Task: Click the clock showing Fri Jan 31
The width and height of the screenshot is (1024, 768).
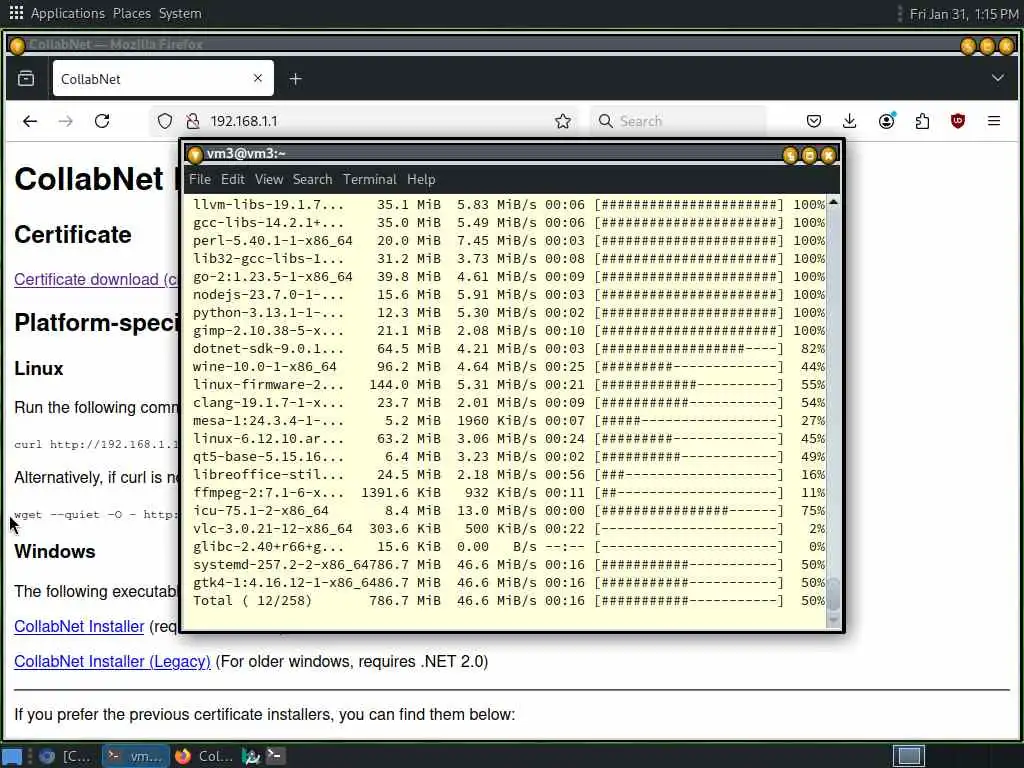Action: tap(964, 14)
